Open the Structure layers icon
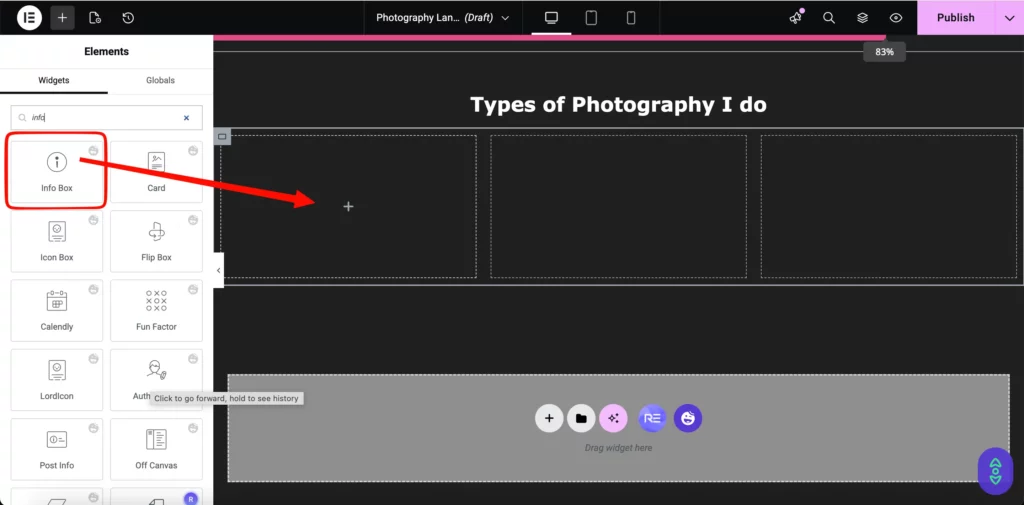1024x505 pixels. point(863,18)
